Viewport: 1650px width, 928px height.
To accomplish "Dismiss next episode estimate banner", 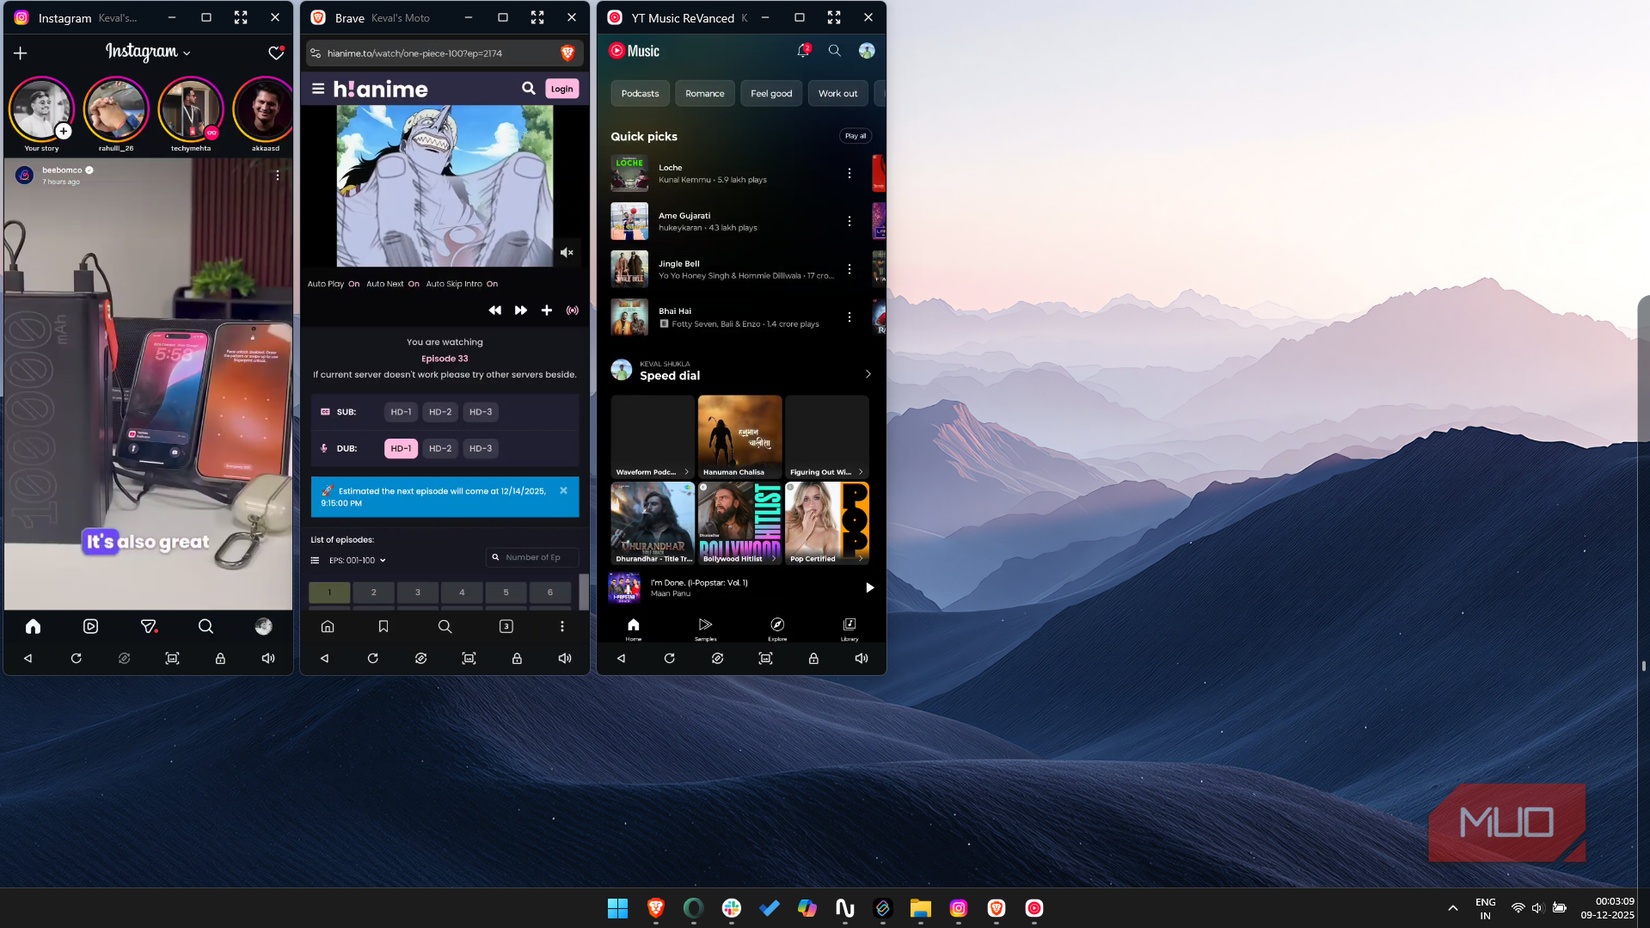I will click(564, 491).
